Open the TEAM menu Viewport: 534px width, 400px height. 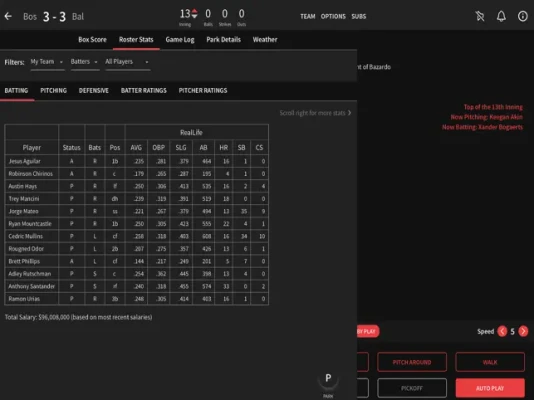308,16
